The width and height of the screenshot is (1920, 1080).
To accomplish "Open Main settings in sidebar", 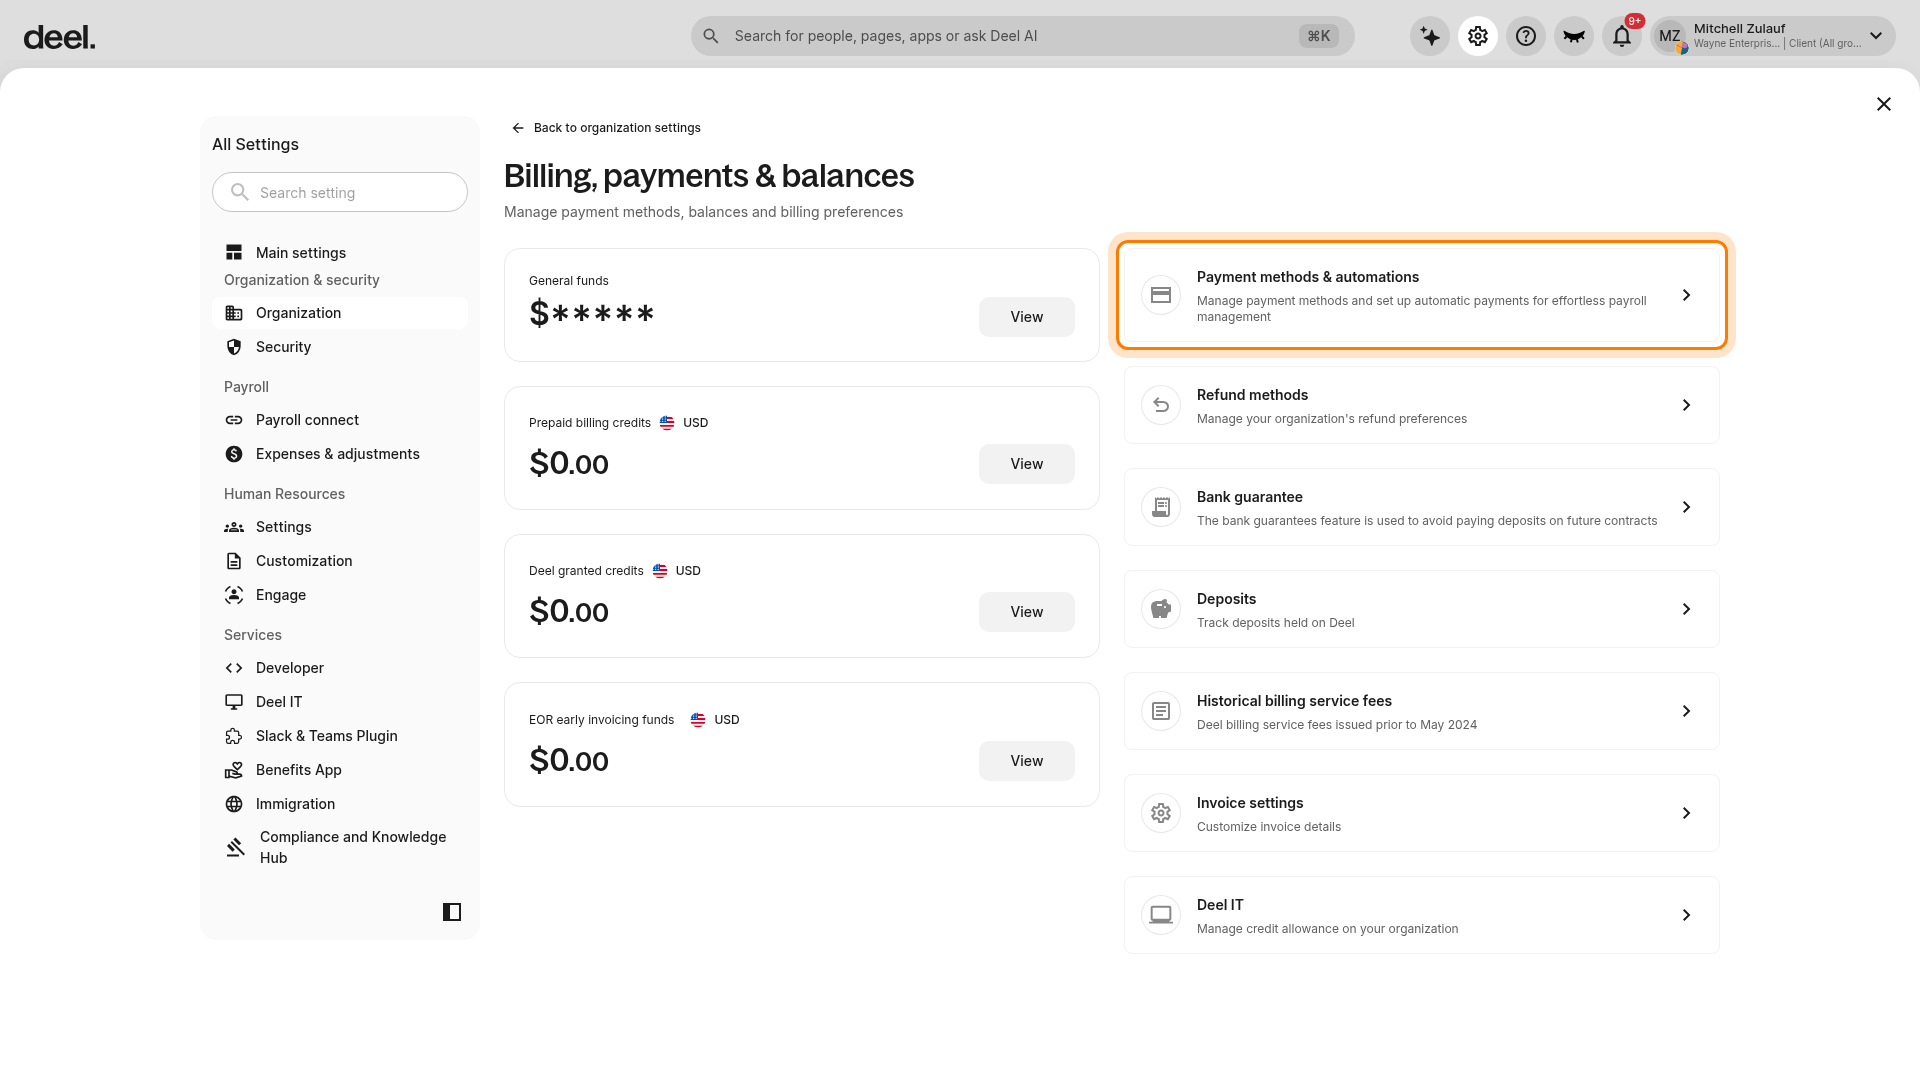I will [340, 253].
